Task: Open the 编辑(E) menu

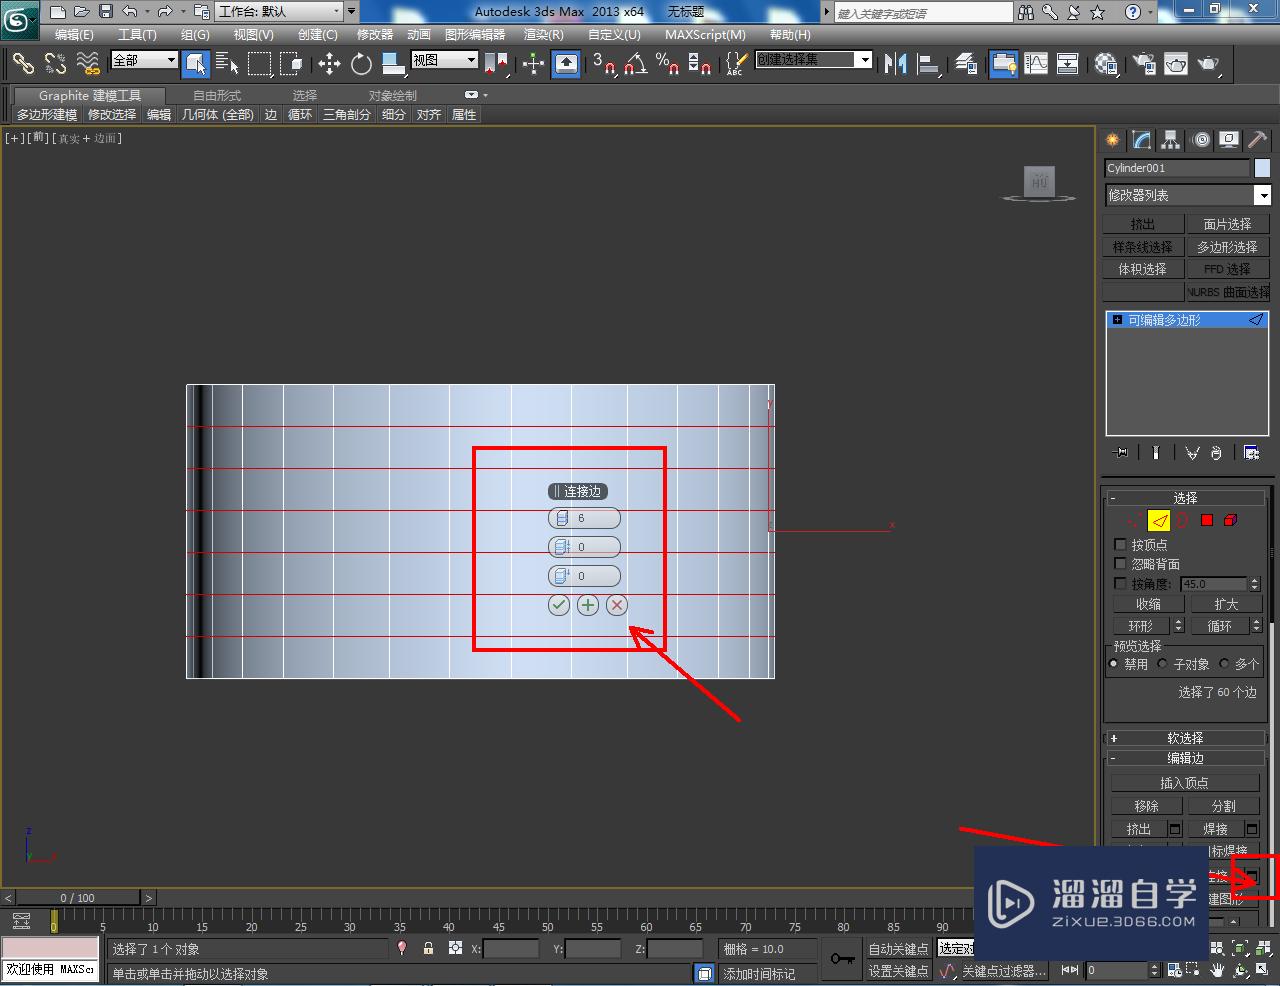Action: coord(74,34)
